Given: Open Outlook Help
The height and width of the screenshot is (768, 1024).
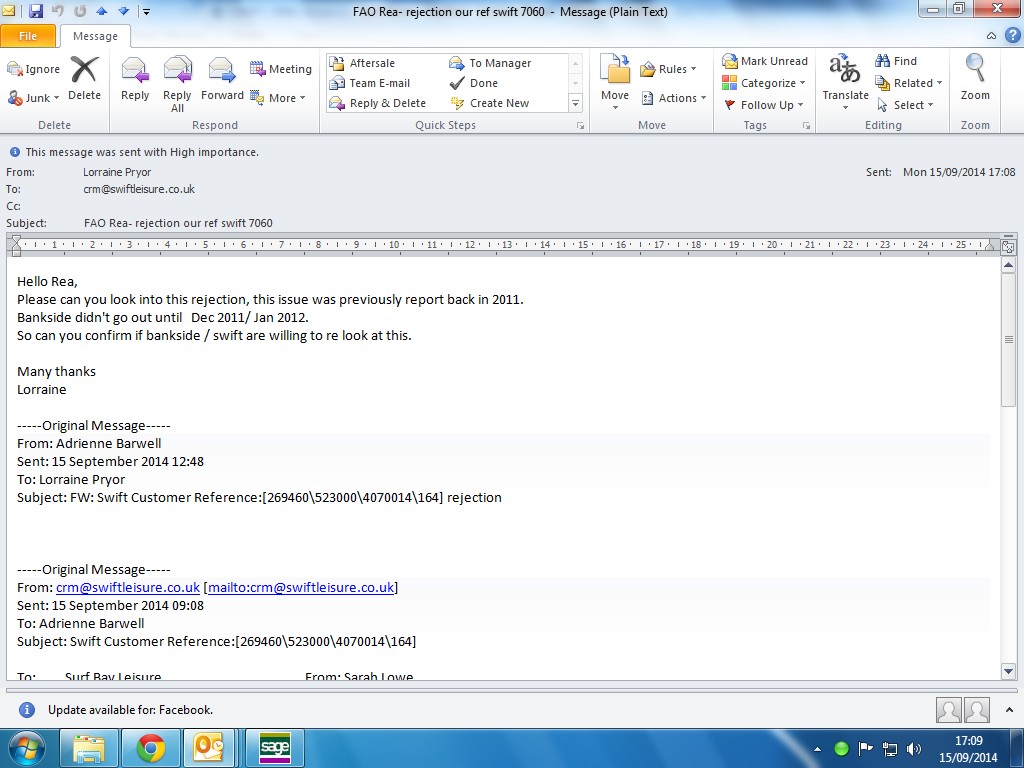Looking at the screenshot, I should coord(1012,36).
